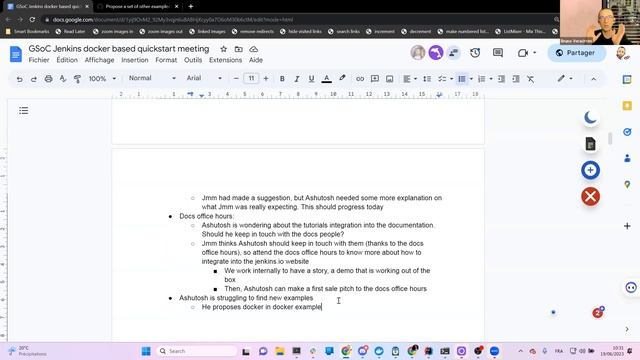Add a comment via toolbar comment icon
The width and height of the screenshot is (640, 360).
point(375,79)
